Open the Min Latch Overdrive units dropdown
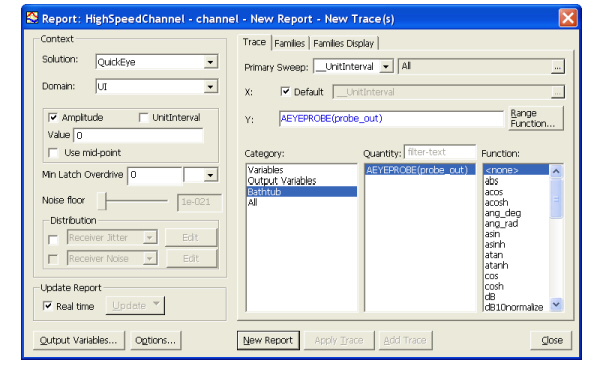This screenshot has height=365, width=600. click(210, 175)
